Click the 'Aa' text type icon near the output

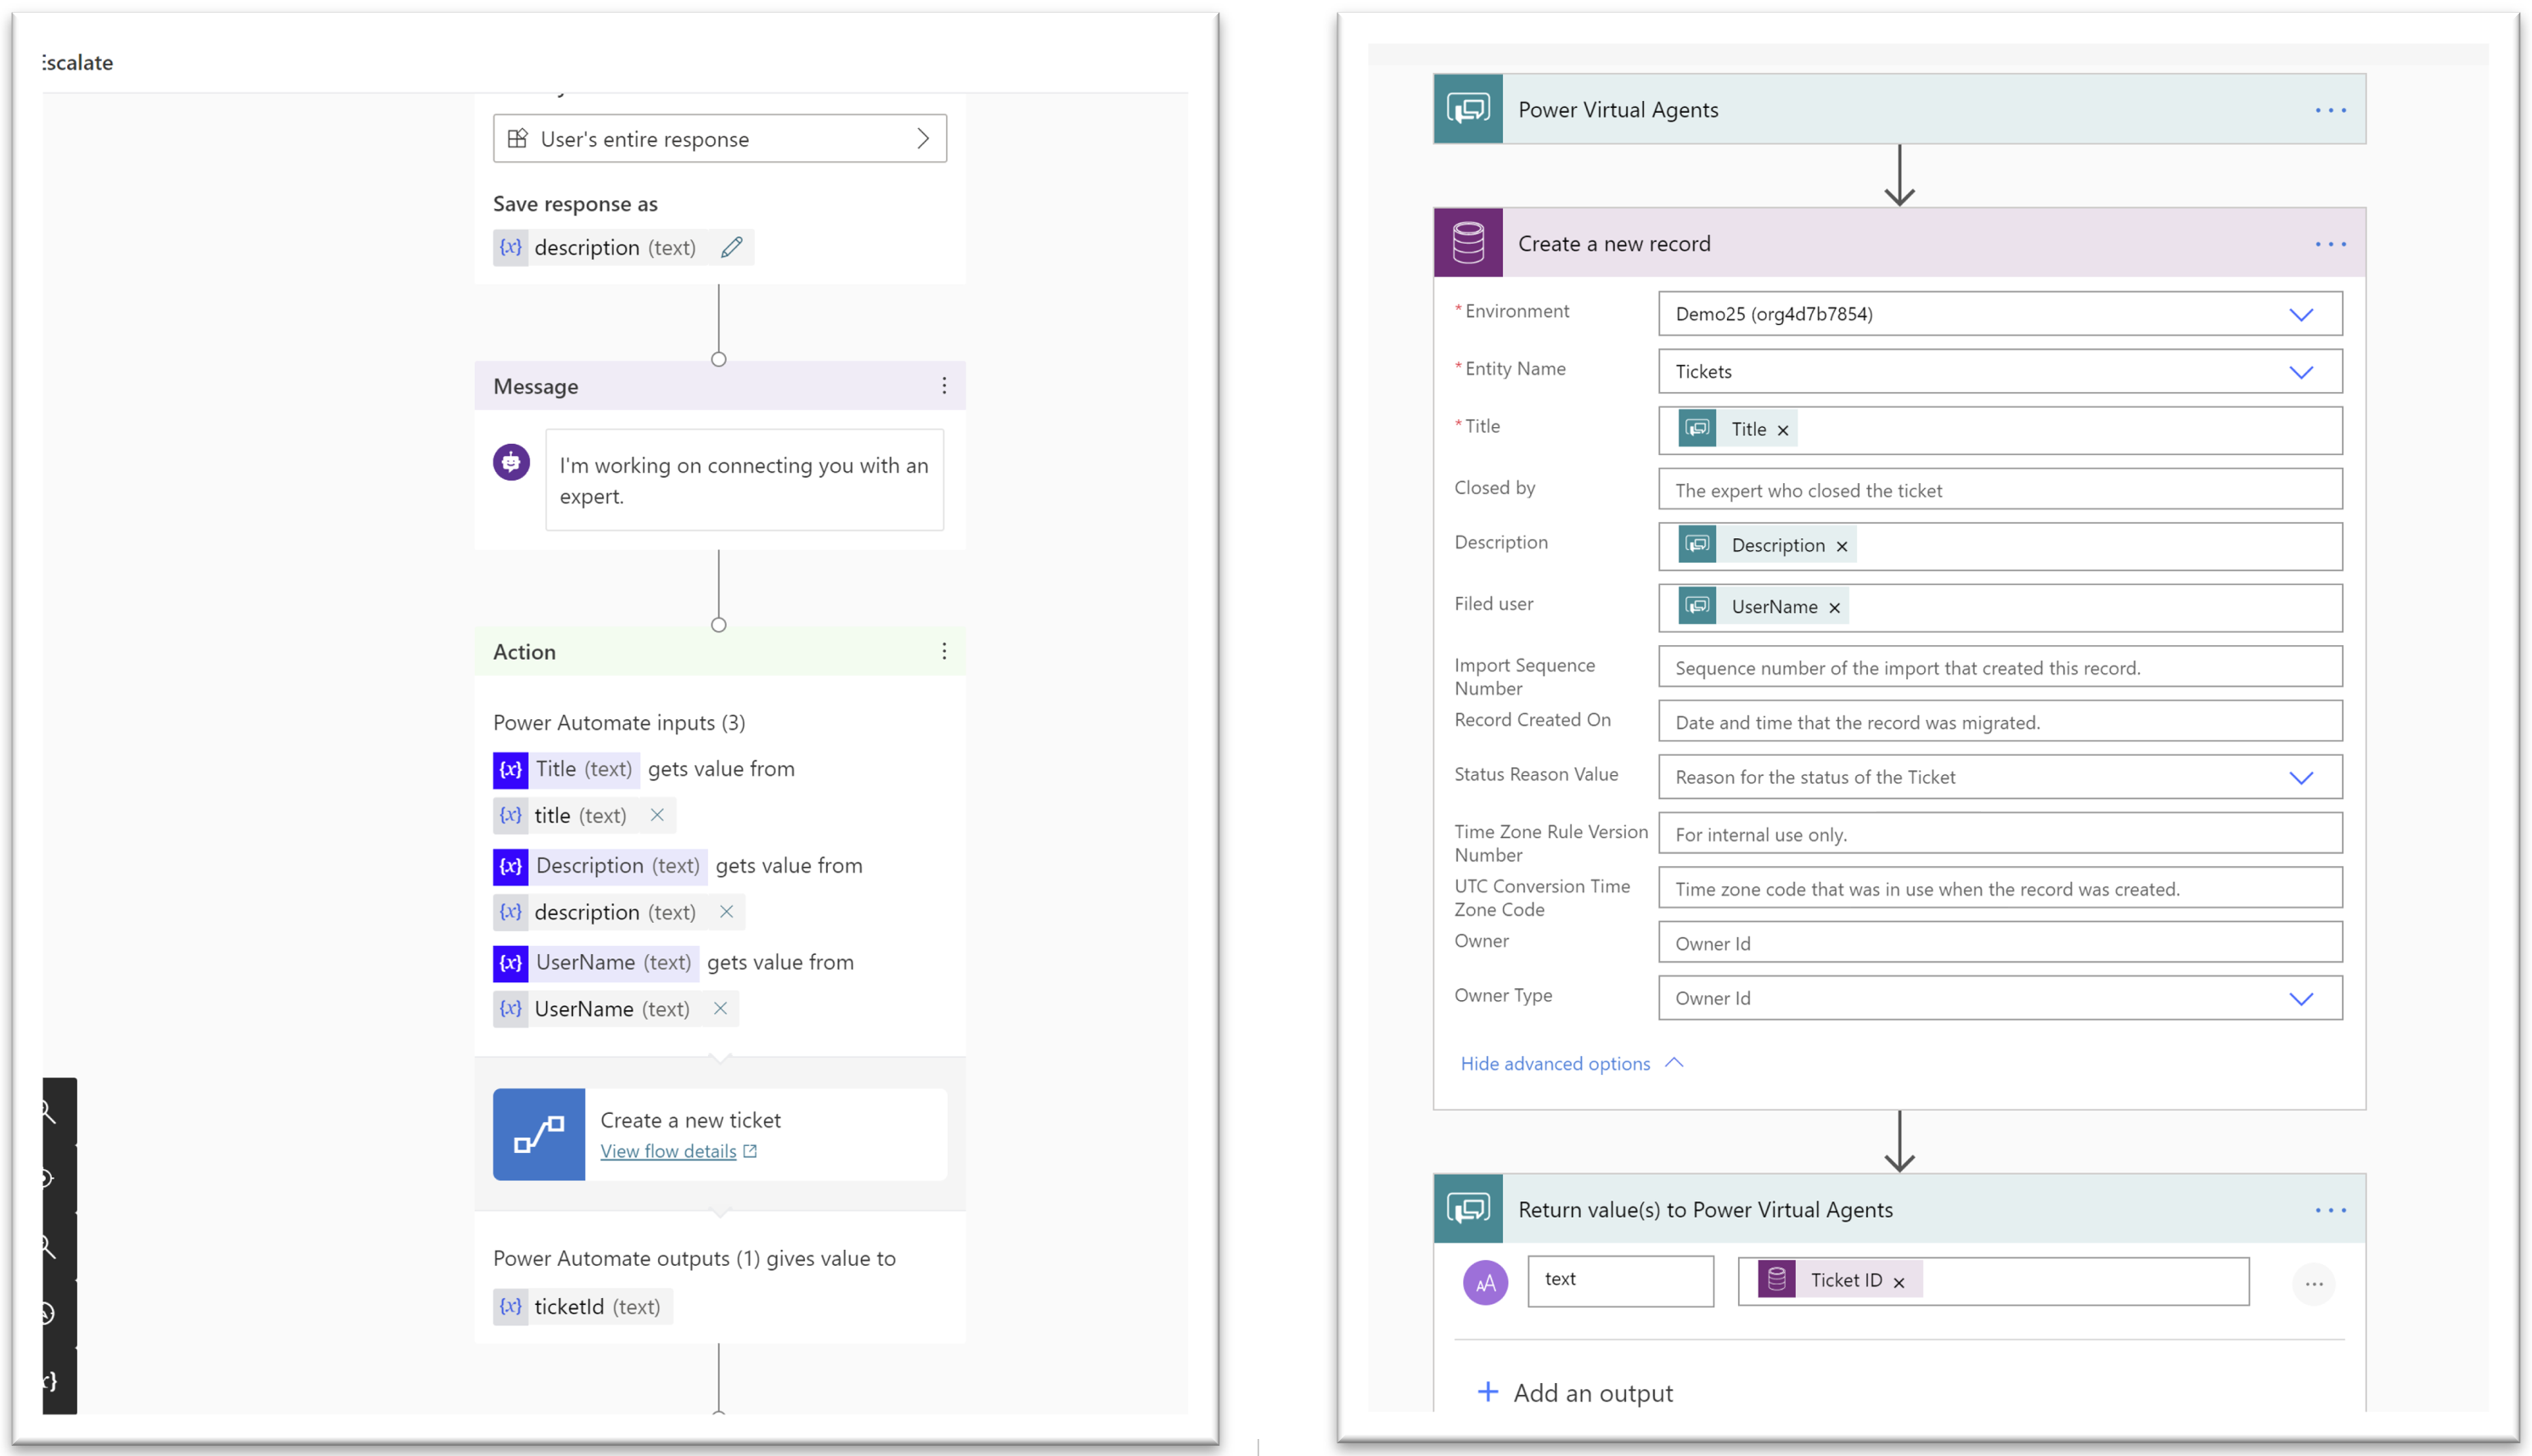tap(1486, 1281)
